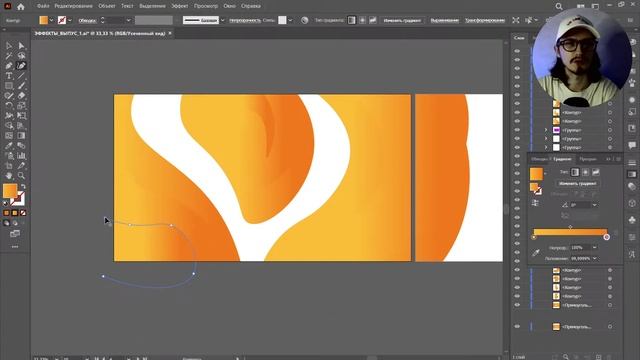Select the Magic Wand tool

(x=9, y=56)
